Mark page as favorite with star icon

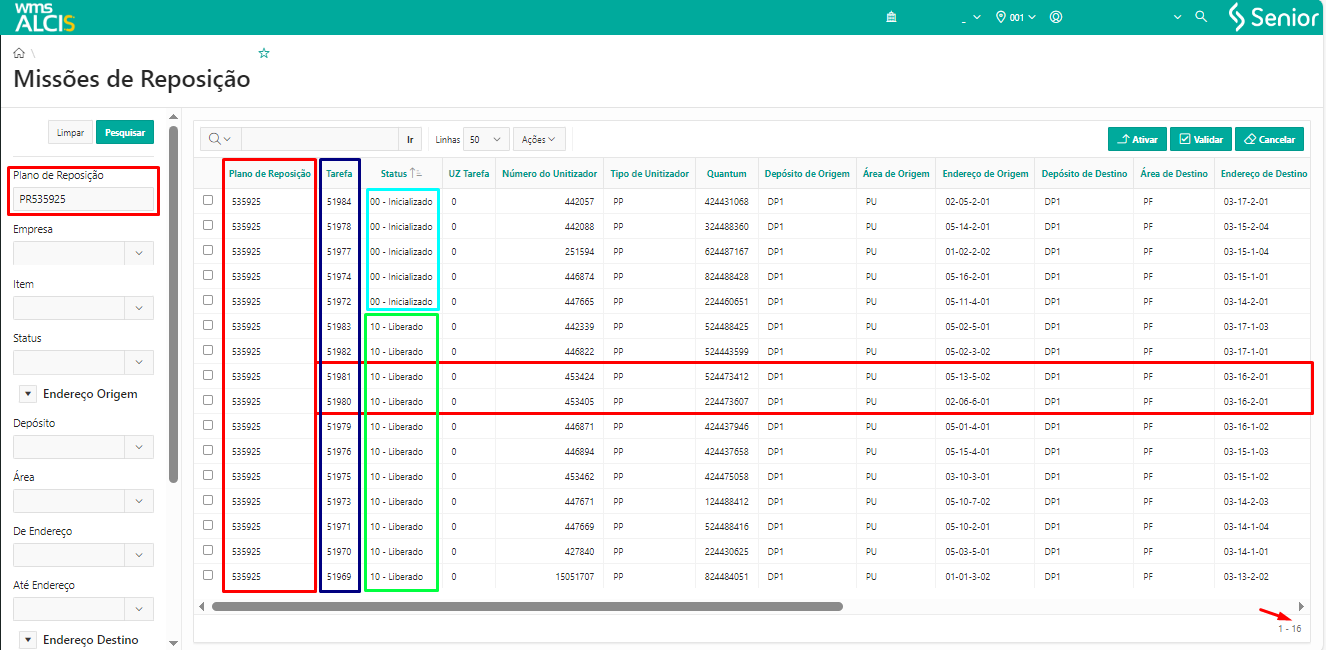(x=264, y=53)
